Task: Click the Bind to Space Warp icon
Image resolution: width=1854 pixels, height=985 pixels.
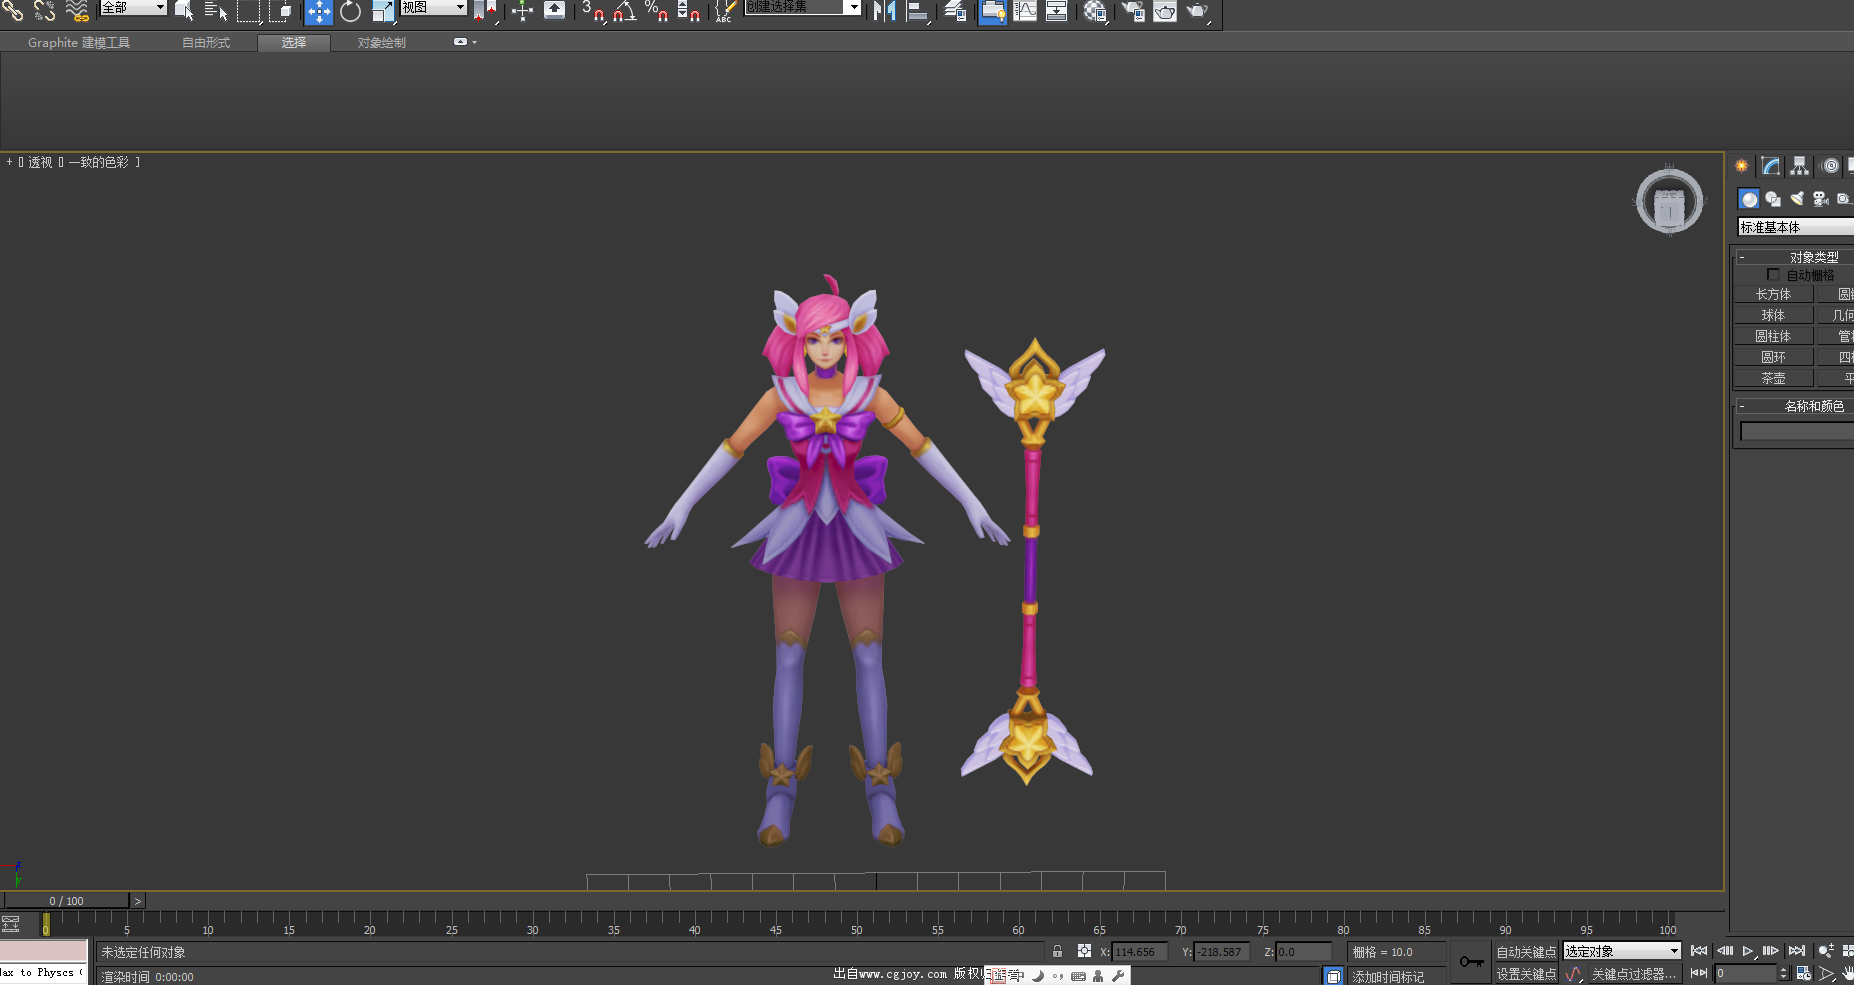Action: click(77, 11)
